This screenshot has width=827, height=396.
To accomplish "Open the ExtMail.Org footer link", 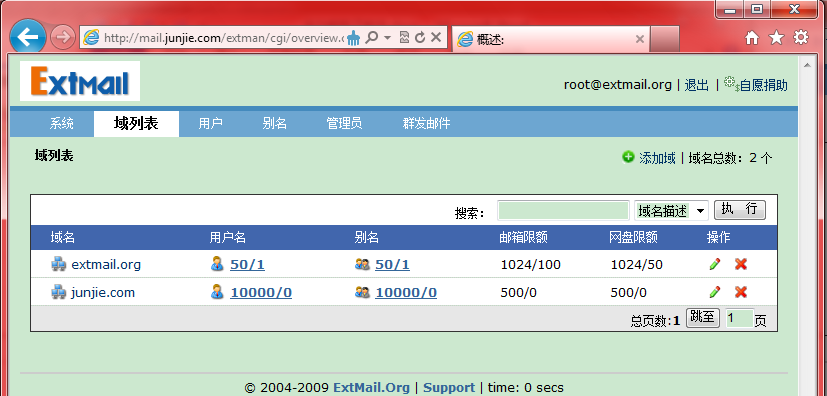I will (x=371, y=388).
